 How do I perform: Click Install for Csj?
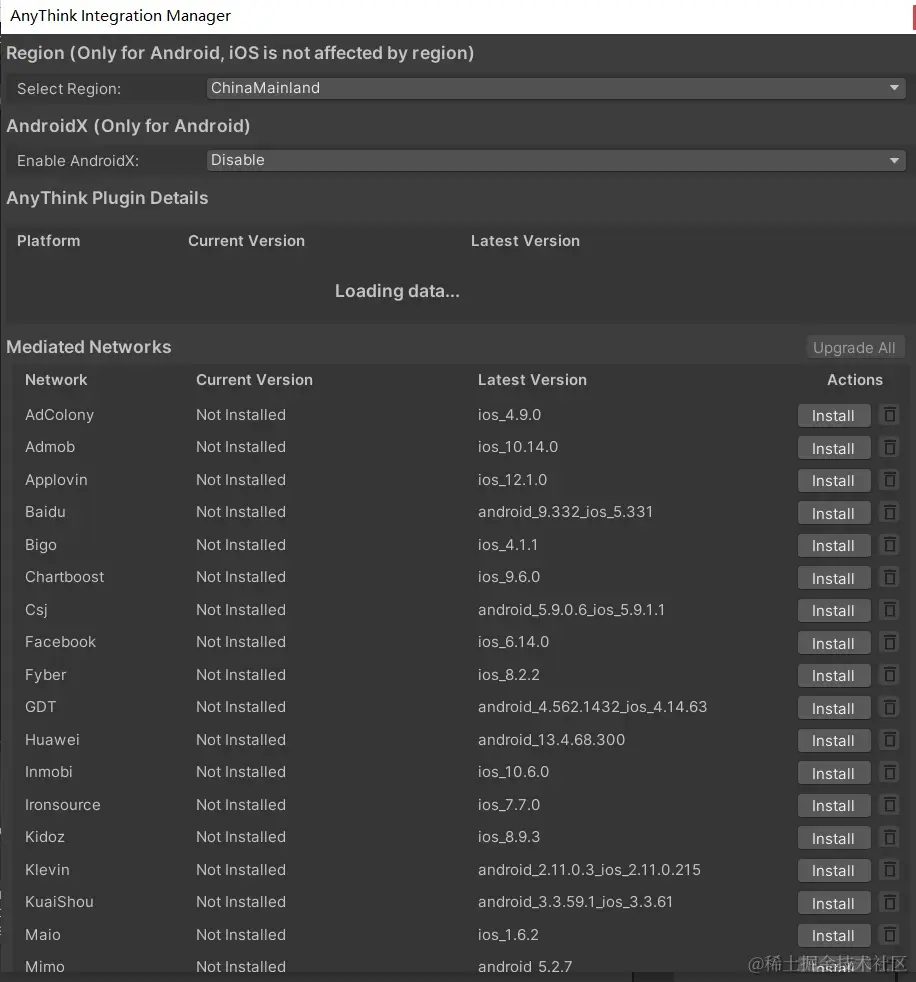coord(833,611)
